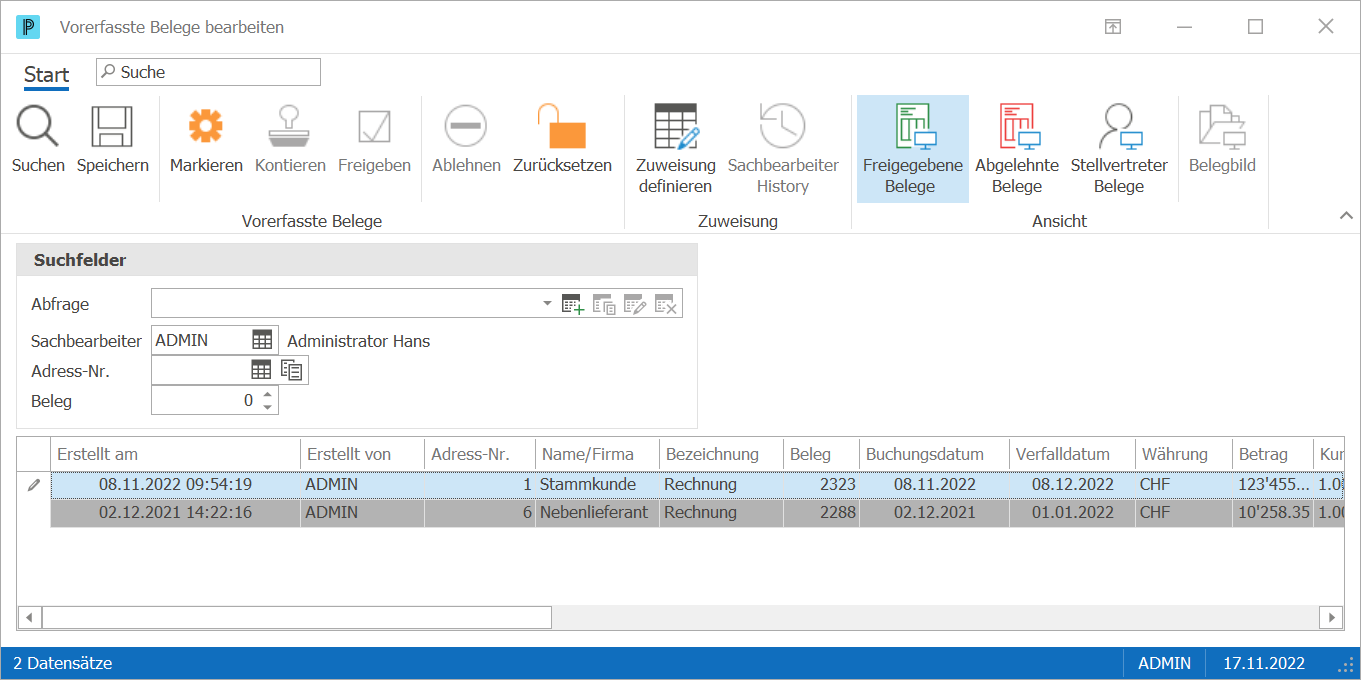Image resolution: width=1361 pixels, height=680 pixels.
Task: Increase the Beleg value with up arrow
Action: click(x=267, y=395)
